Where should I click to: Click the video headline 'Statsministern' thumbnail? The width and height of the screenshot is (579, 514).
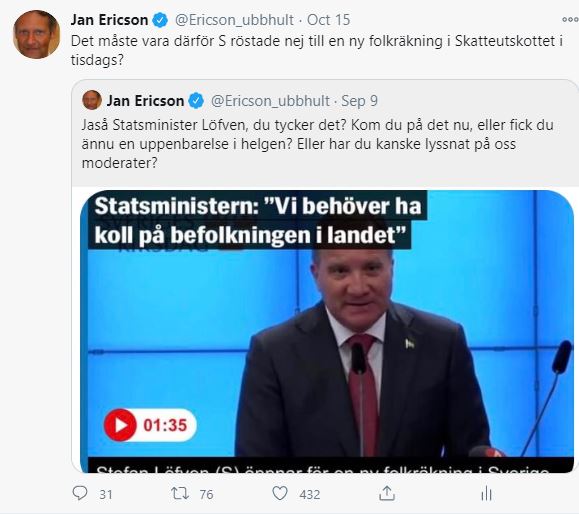(x=257, y=220)
